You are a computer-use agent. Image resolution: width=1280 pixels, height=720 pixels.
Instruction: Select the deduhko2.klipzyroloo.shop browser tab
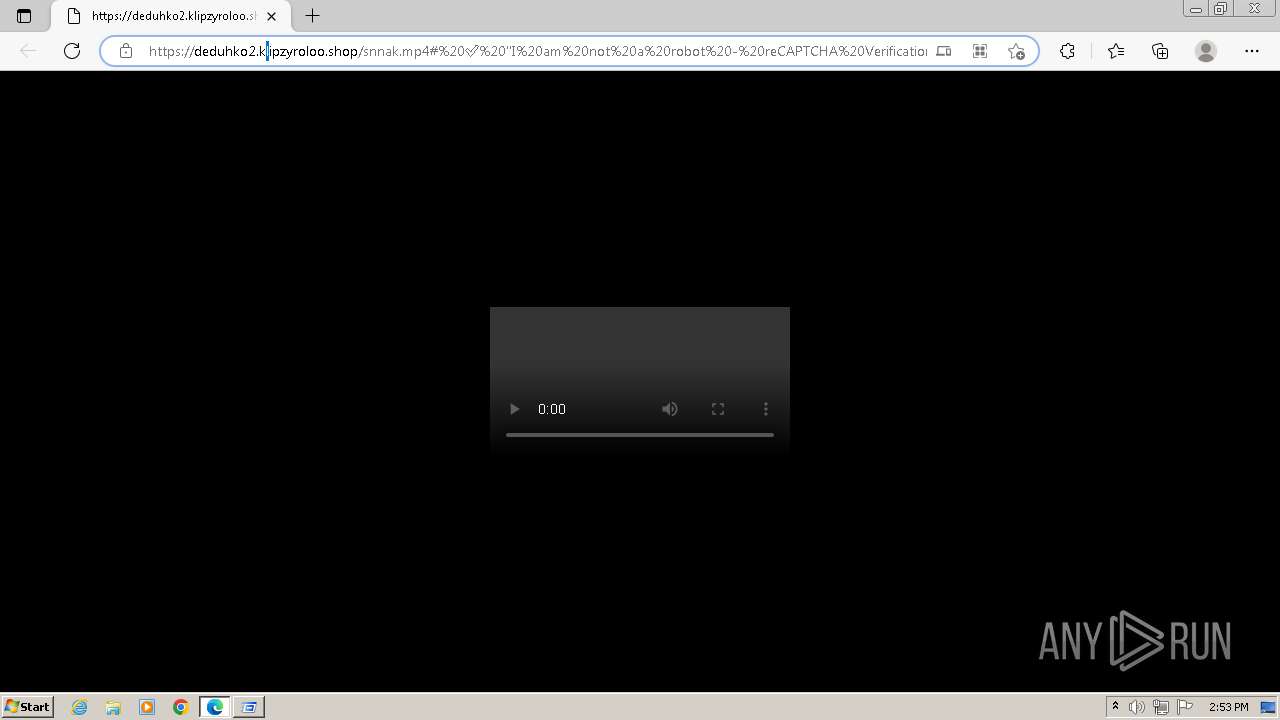click(171, 16)
